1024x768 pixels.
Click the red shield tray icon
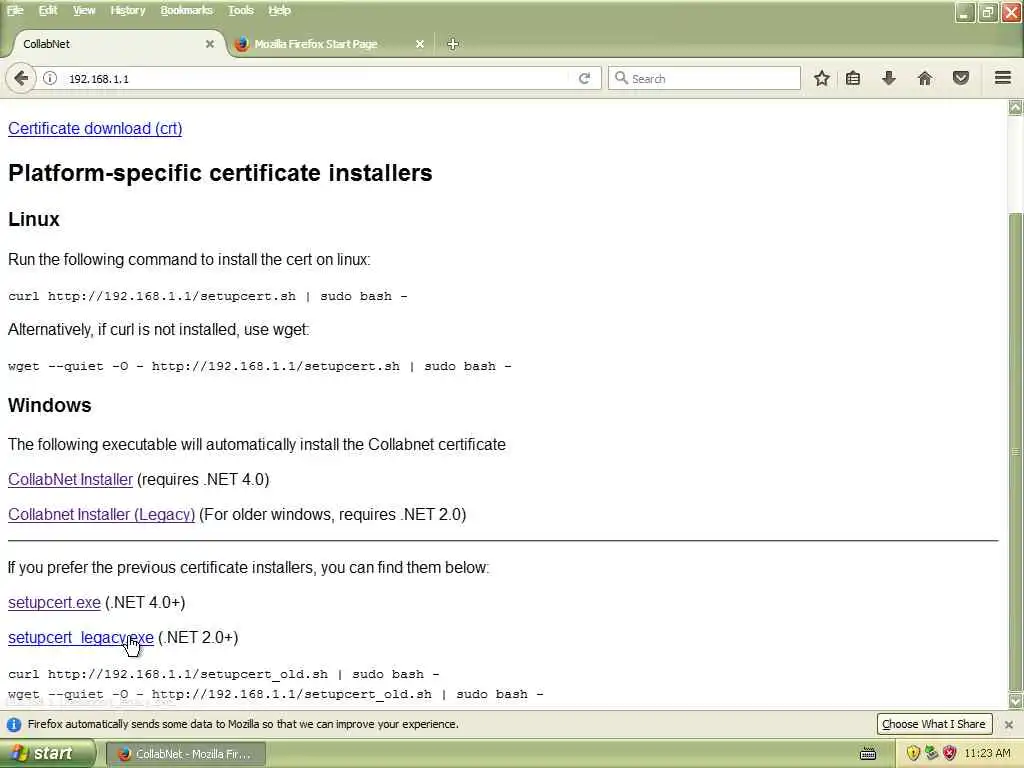coord(950,754)
